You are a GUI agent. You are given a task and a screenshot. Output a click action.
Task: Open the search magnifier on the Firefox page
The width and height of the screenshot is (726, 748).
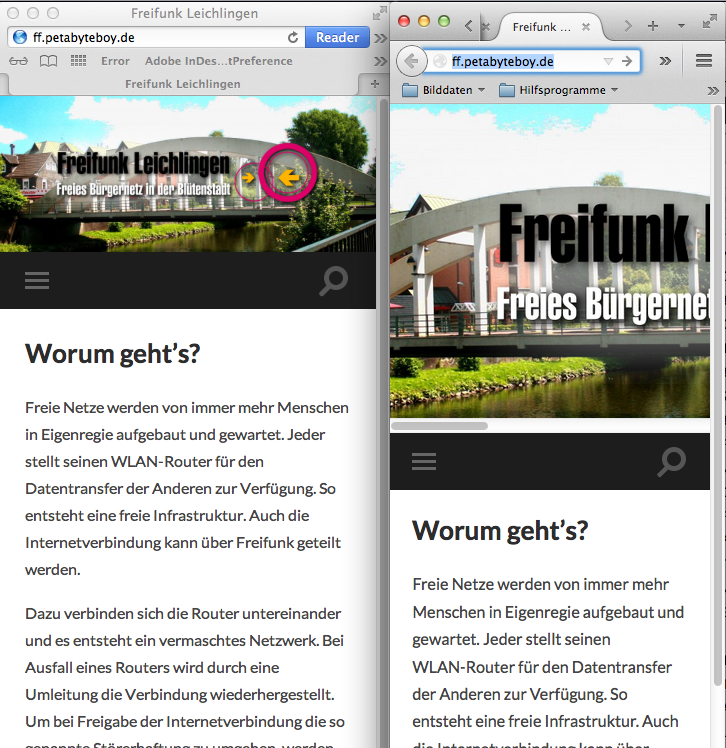[672, 461]
